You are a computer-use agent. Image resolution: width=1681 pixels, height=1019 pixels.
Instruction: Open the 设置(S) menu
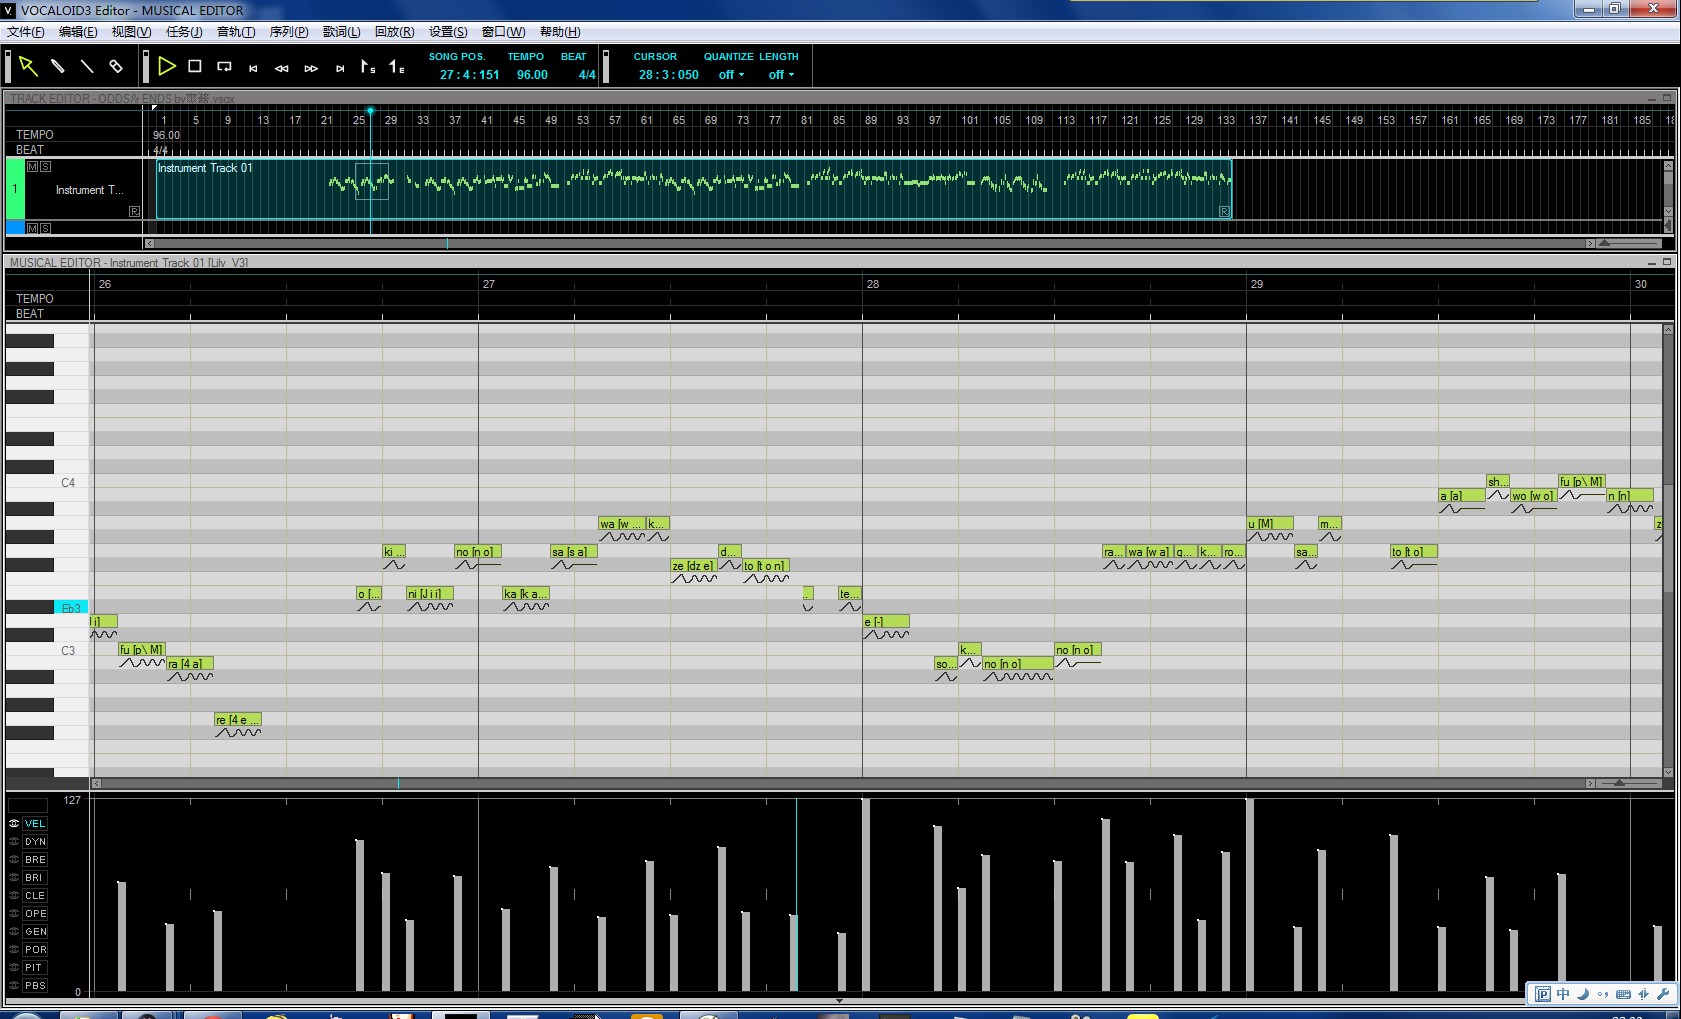(x=448, y=32)
